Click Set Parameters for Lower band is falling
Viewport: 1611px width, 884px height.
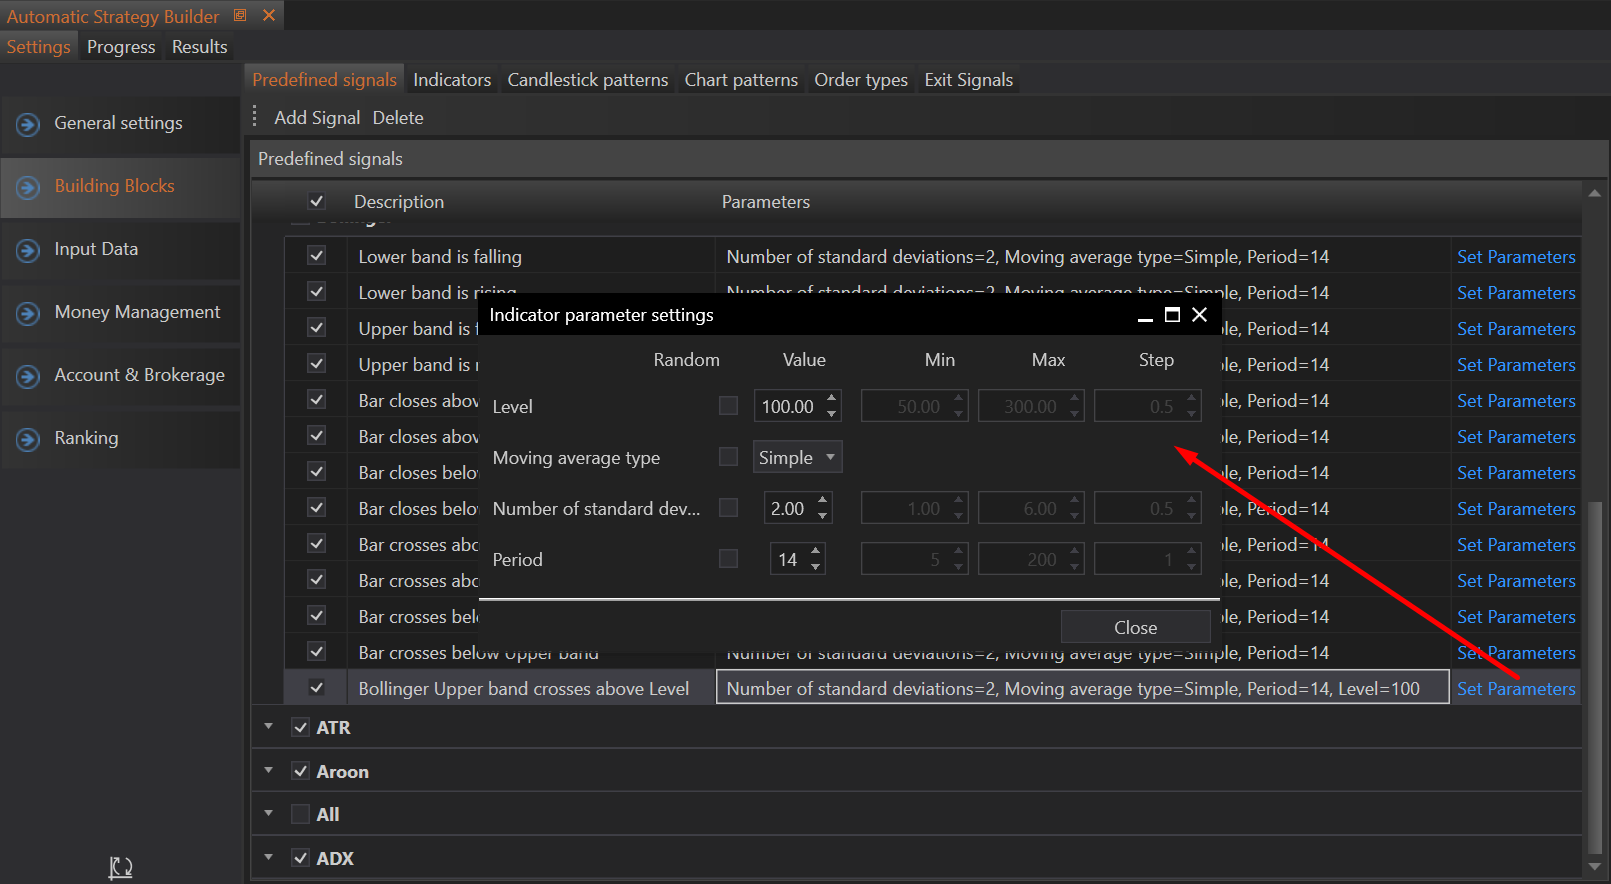coord(1515,257)
